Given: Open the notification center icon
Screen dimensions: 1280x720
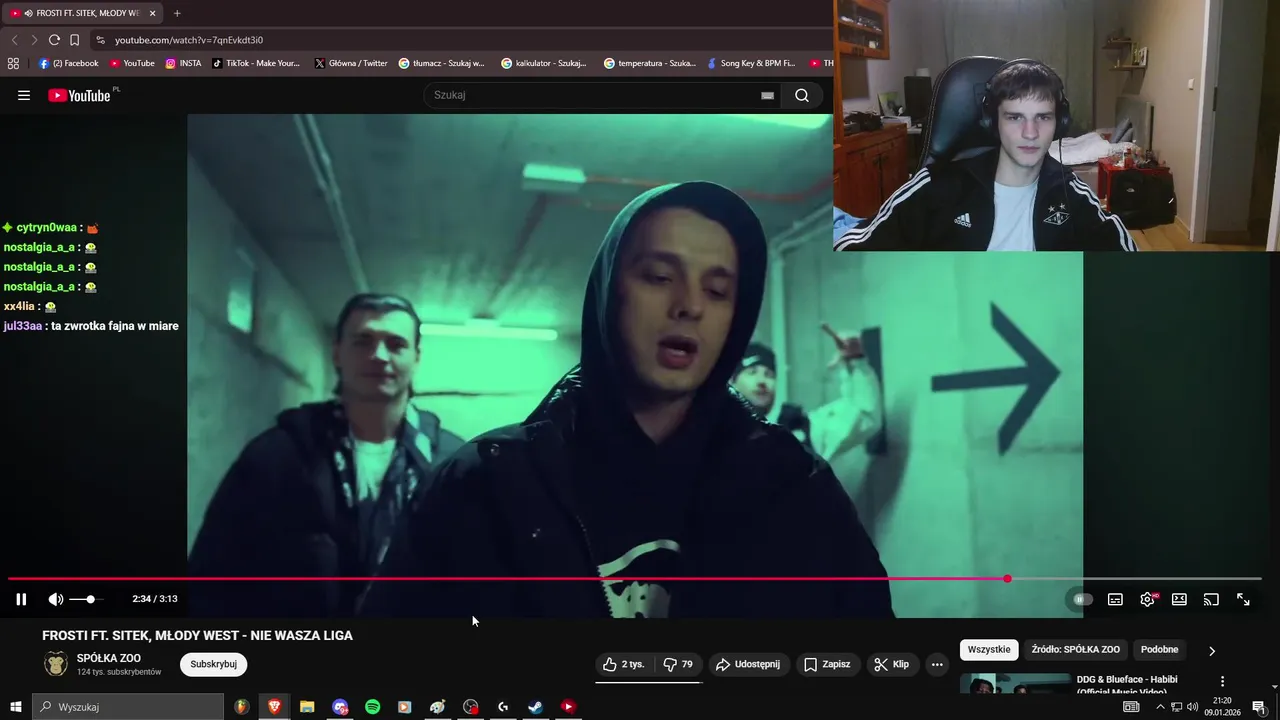Looking at the screenshot, I should coord(1259,707).
